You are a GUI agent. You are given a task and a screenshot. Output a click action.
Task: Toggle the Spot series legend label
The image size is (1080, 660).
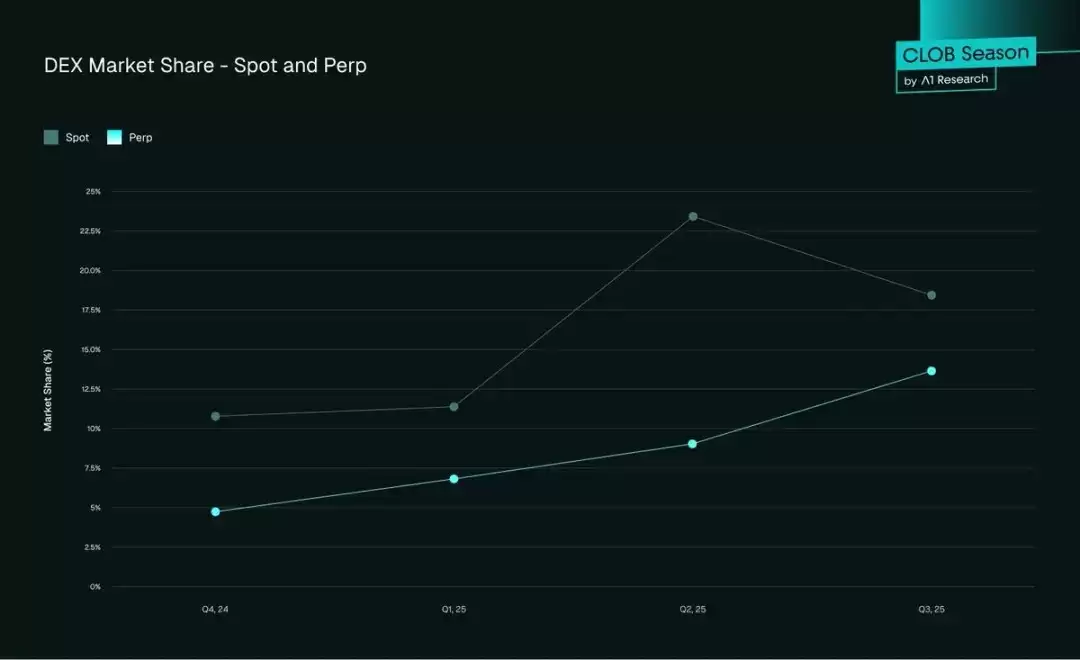[77, 138]
